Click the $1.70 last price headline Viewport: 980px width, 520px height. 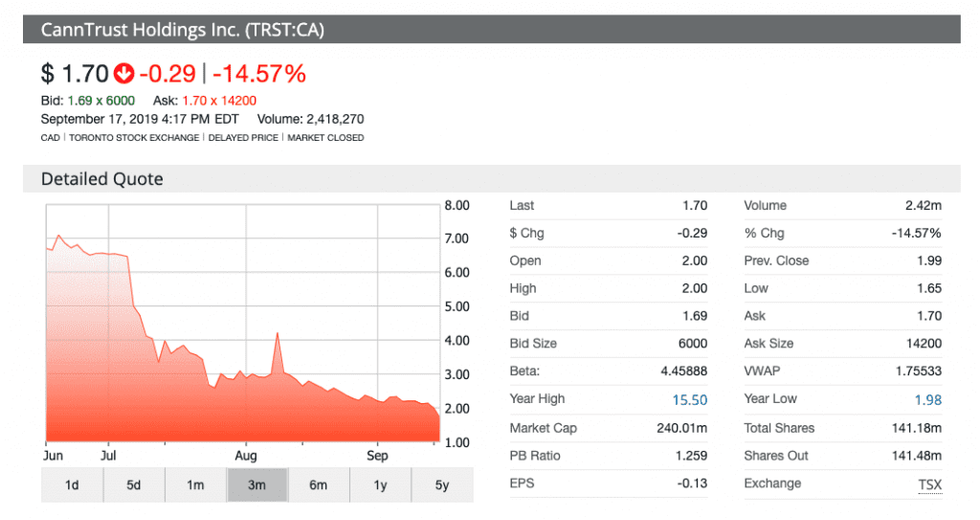[x=73, y=73]
